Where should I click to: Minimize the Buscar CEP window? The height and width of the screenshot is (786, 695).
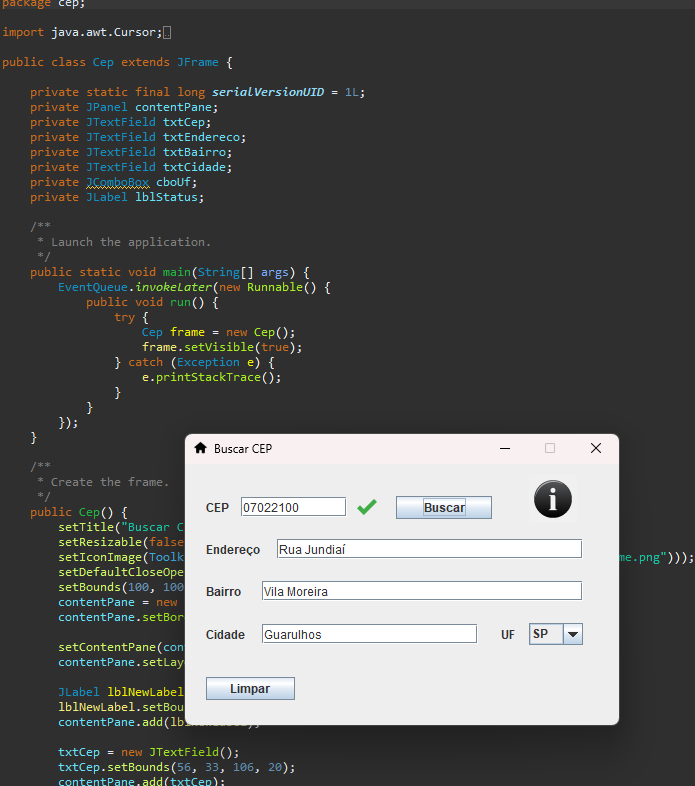[x=505, y=448]
